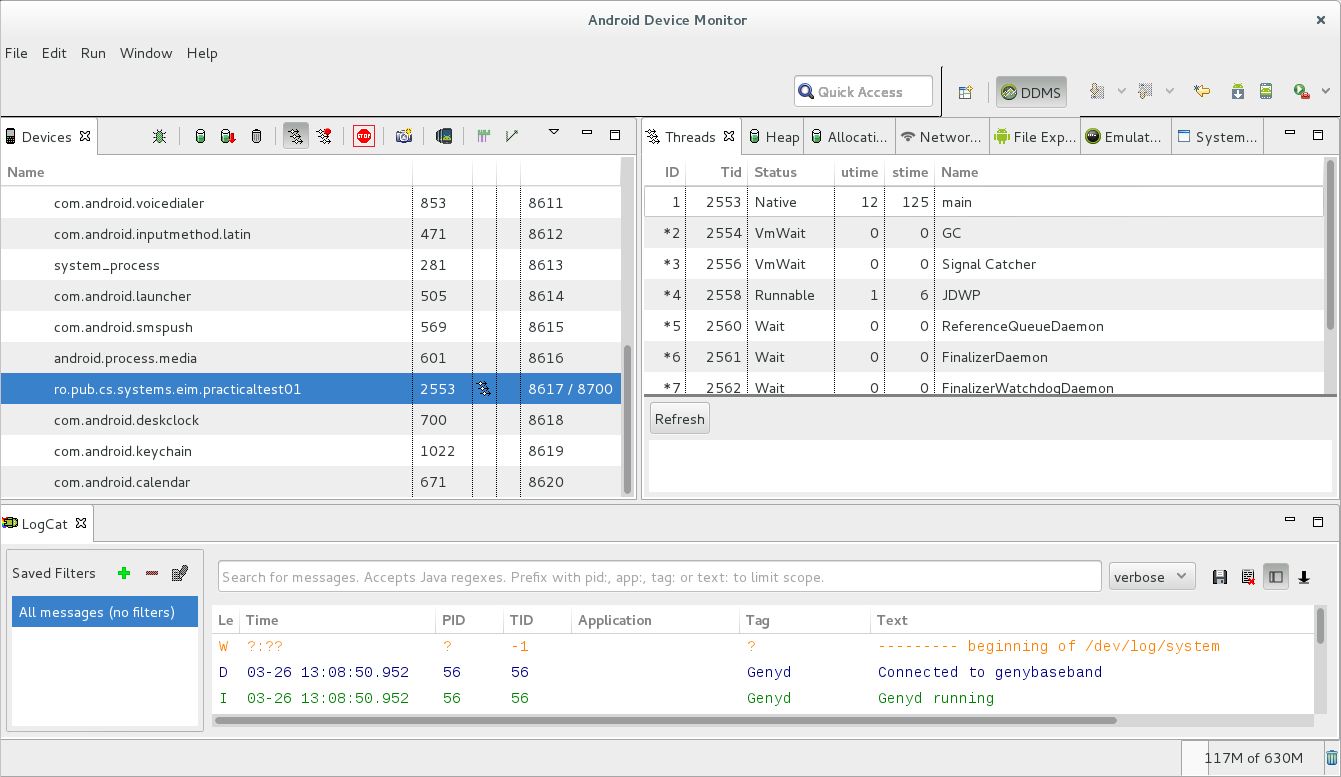Click the Dump View Hierarchy for UI Automator icon

(x=444, y=136)
